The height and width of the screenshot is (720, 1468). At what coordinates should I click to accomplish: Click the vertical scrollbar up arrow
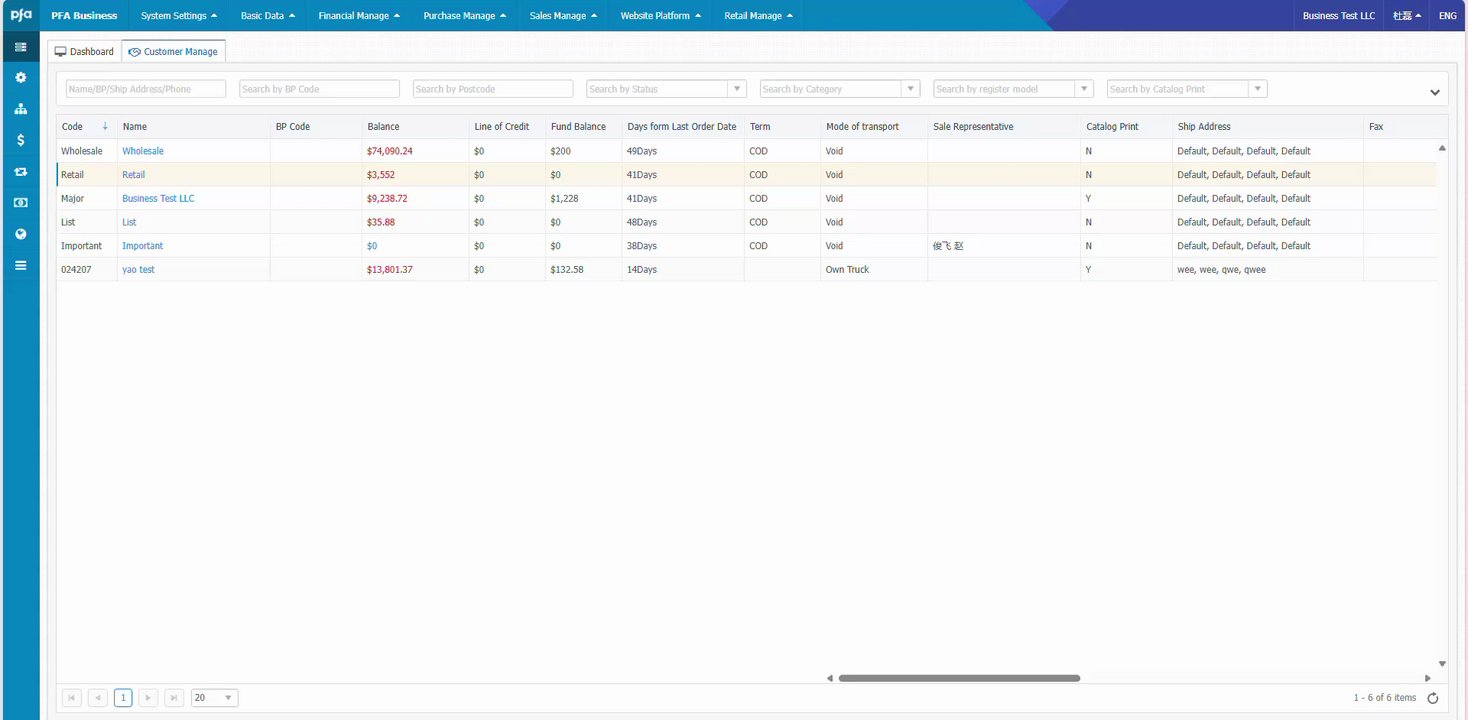pyautogui.click(x=1442, y=148)
